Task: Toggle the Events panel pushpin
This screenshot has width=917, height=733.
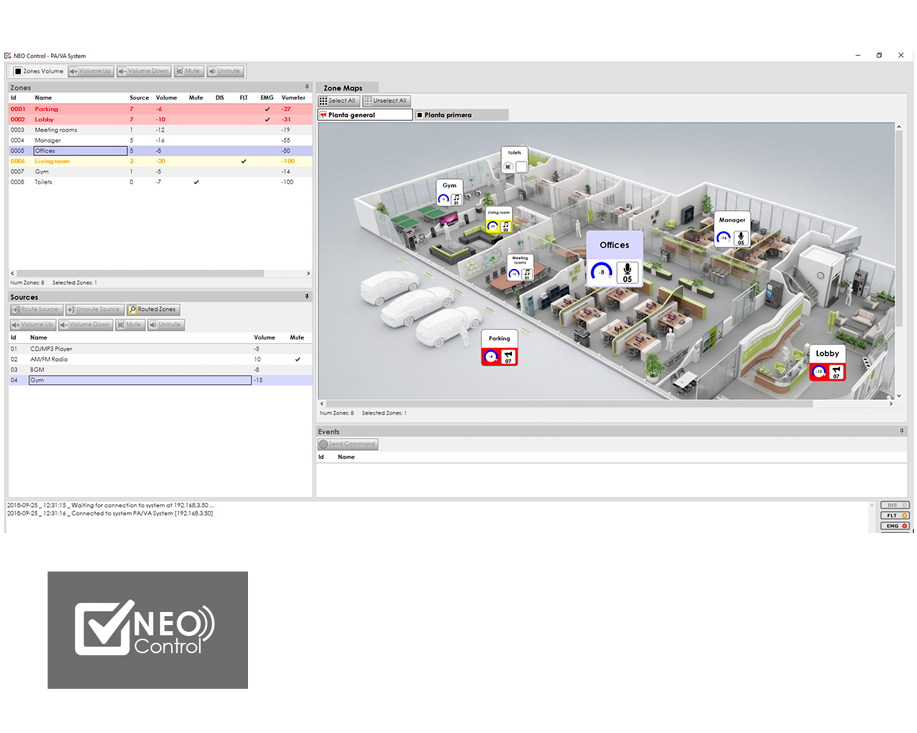Action: point(902,431)
